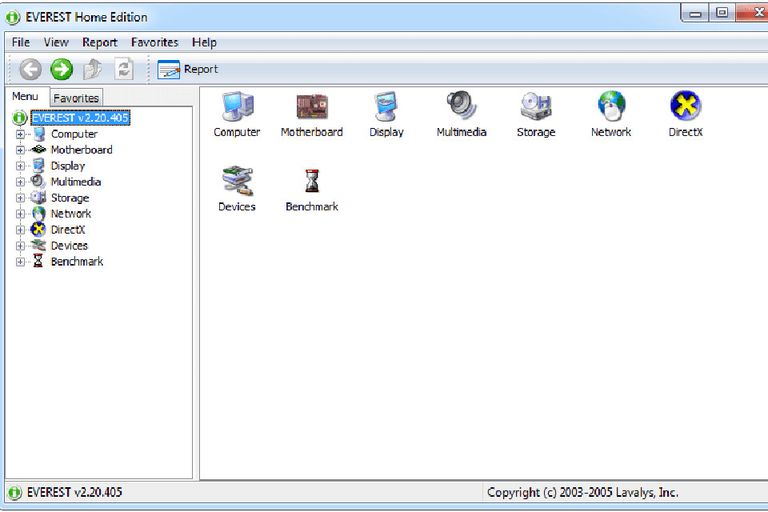Open the File menu
This screenshot has height=512, width=768.
[21, 43]
